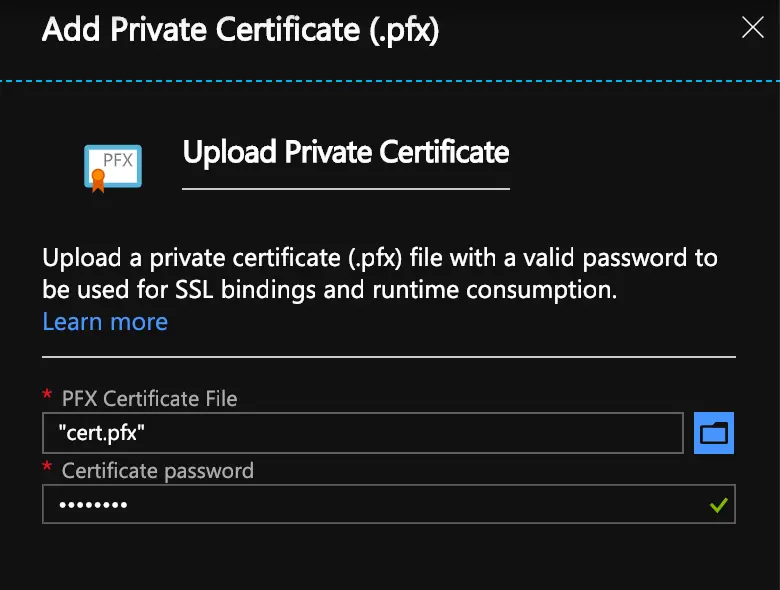Viewport: 780px width, 590px height.
Task: Click the PFX Certificate File label
Action: tap(149, 398)
